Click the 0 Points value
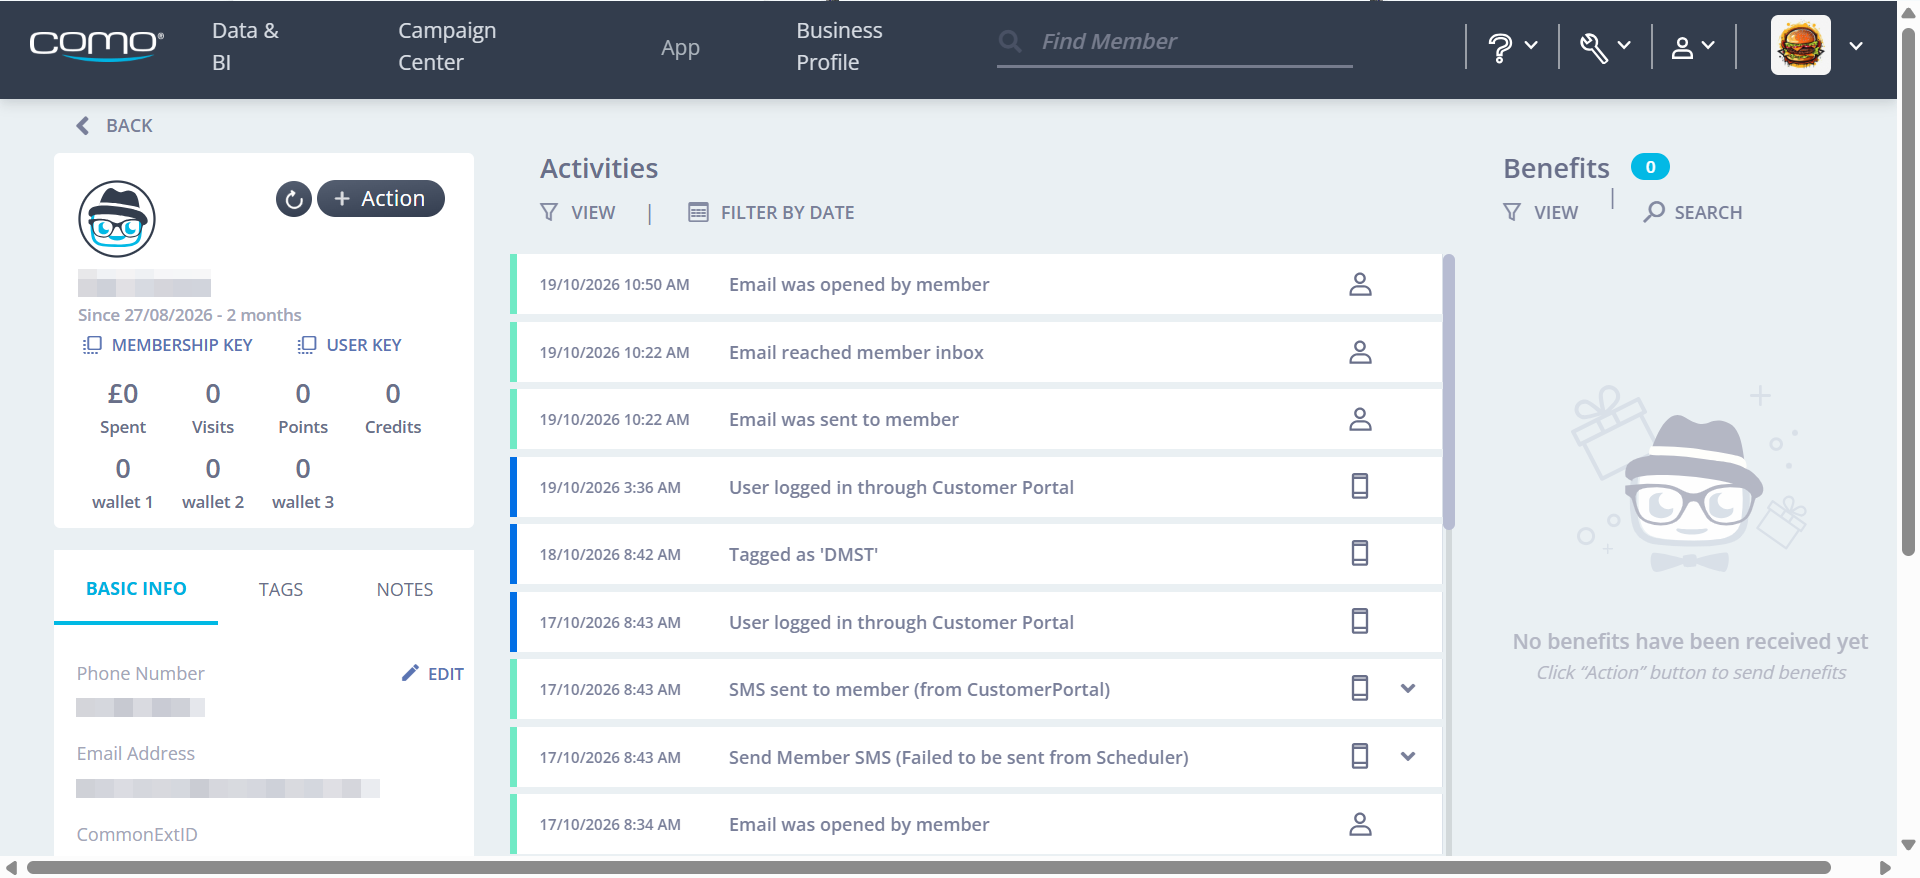 (x=303, y=394)
